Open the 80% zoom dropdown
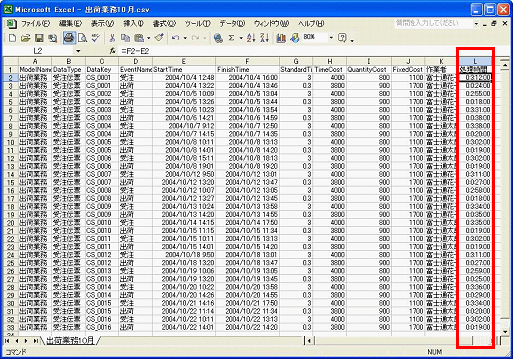Viewport: 517px width, 360px height. (x=331, y=38)
